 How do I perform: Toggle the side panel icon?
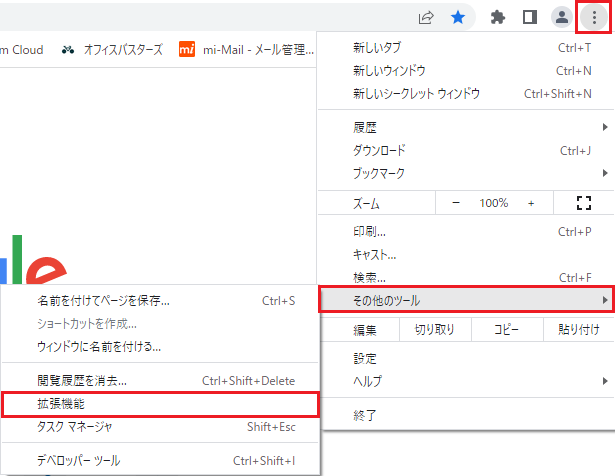530,16
